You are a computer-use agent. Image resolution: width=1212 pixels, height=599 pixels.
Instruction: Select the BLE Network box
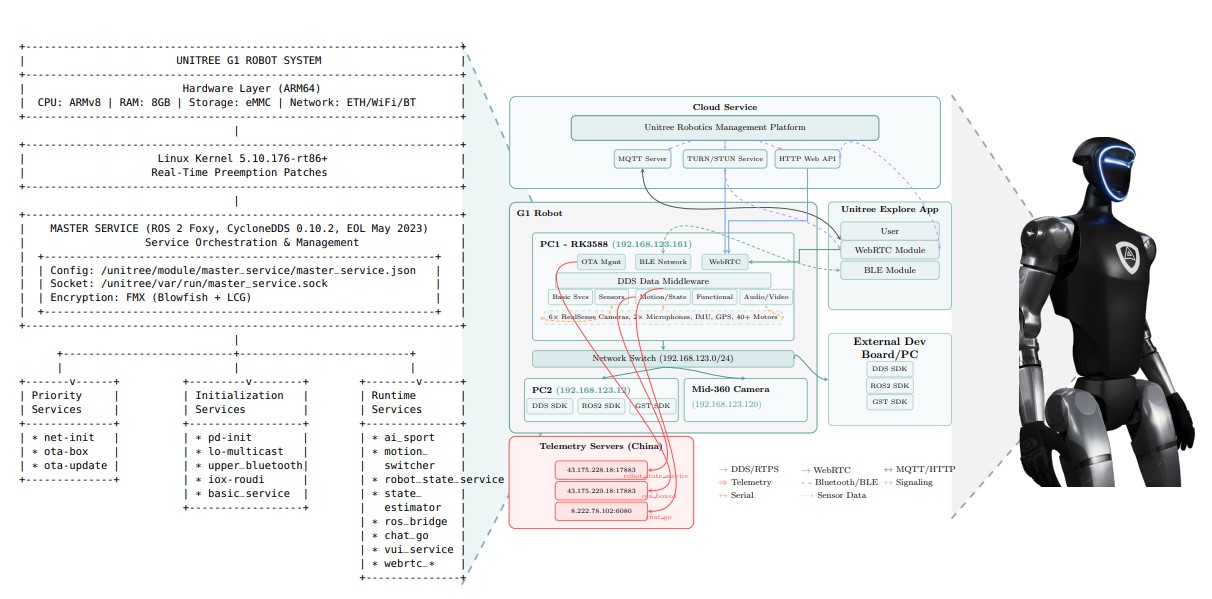pos(663,262)
